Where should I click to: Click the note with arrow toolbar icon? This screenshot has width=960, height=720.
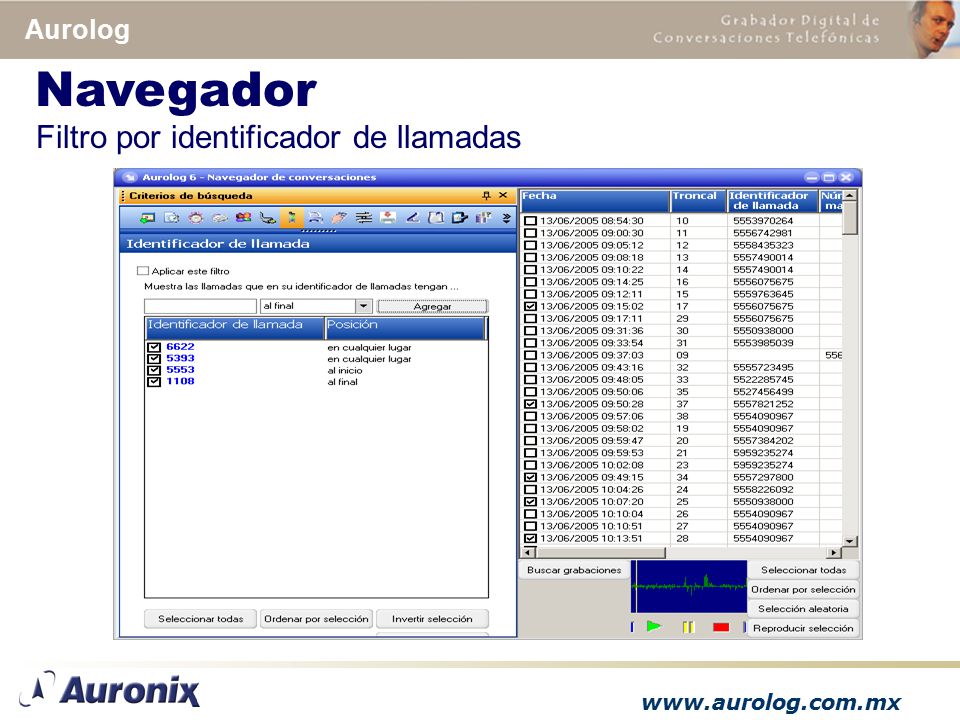(460, 217)
